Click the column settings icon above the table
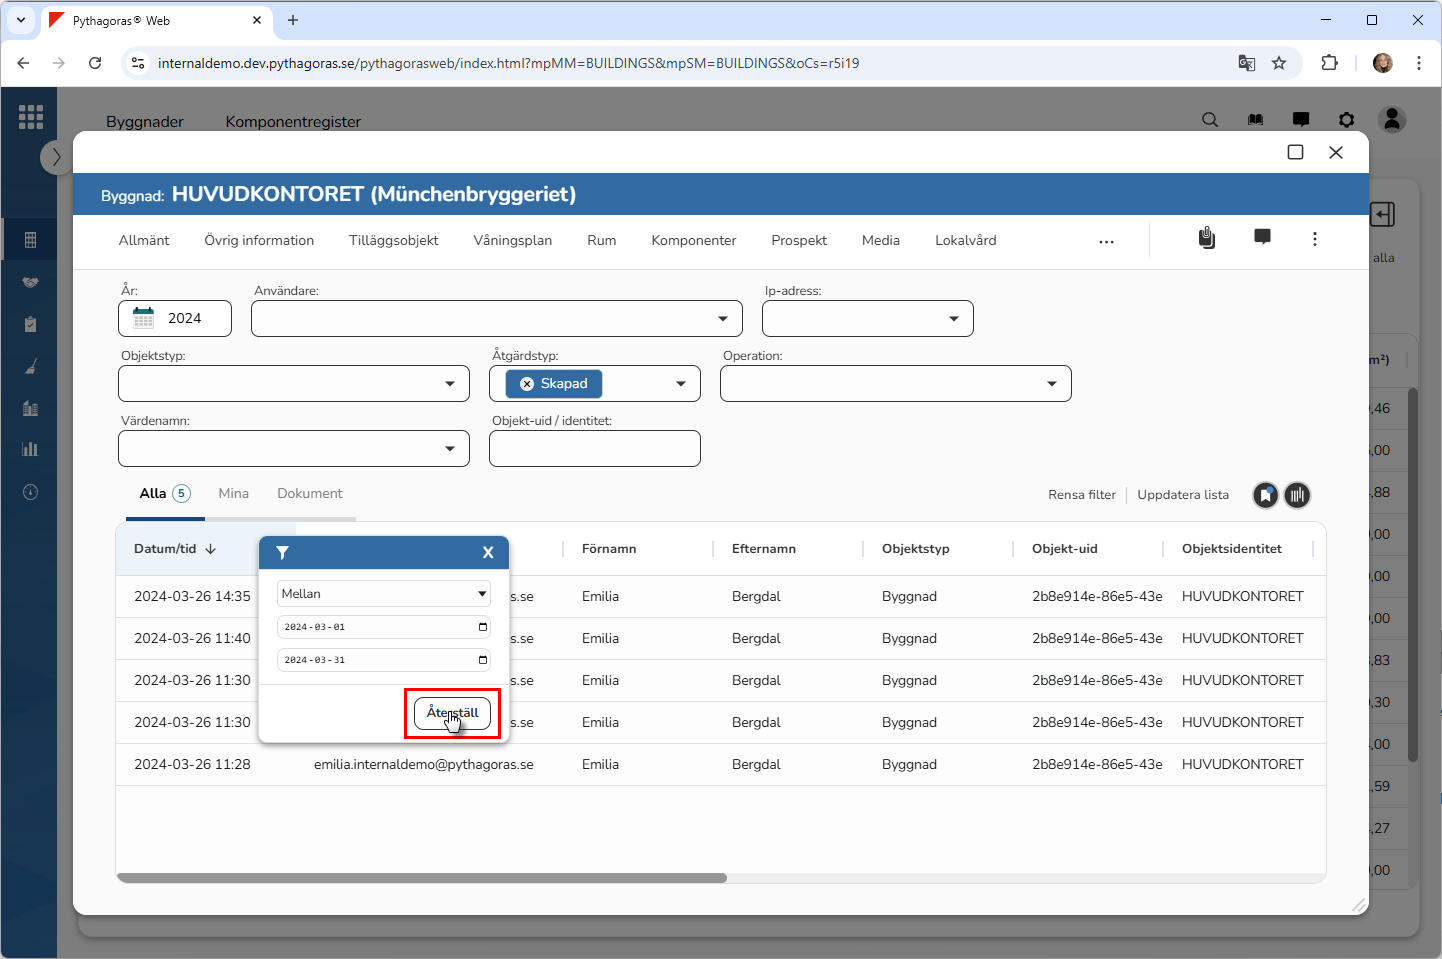The height and width of the screenshot is (959, 1442). click(1297, 495)
